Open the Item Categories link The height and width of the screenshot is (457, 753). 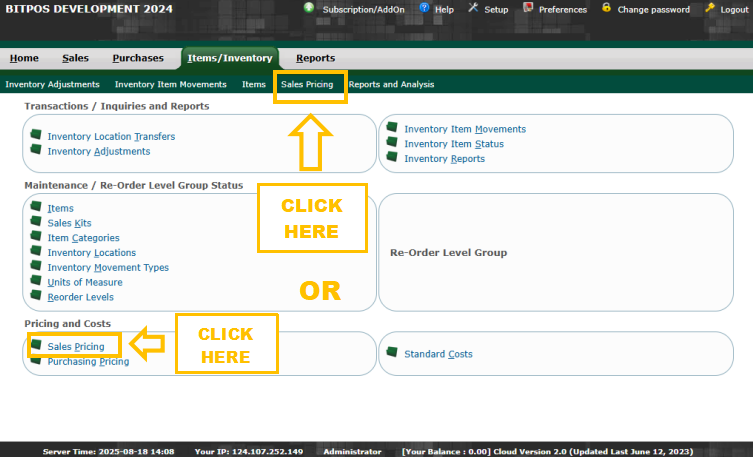click(x=83, y=238)
